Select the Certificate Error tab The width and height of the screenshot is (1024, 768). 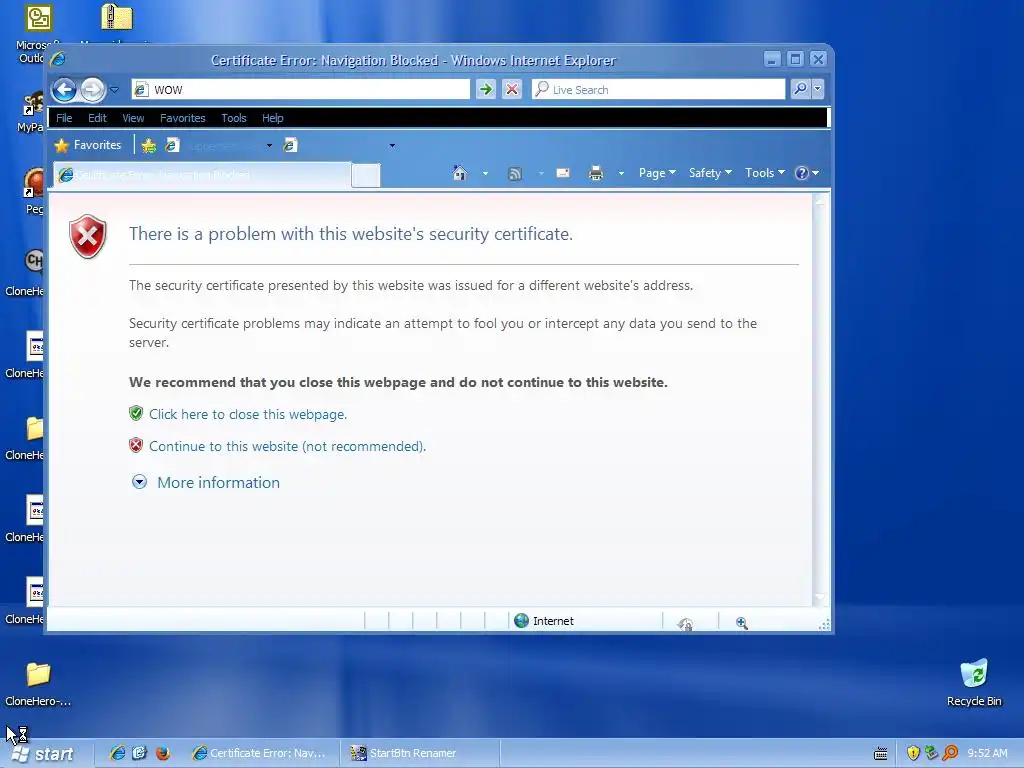pos(202,175)
